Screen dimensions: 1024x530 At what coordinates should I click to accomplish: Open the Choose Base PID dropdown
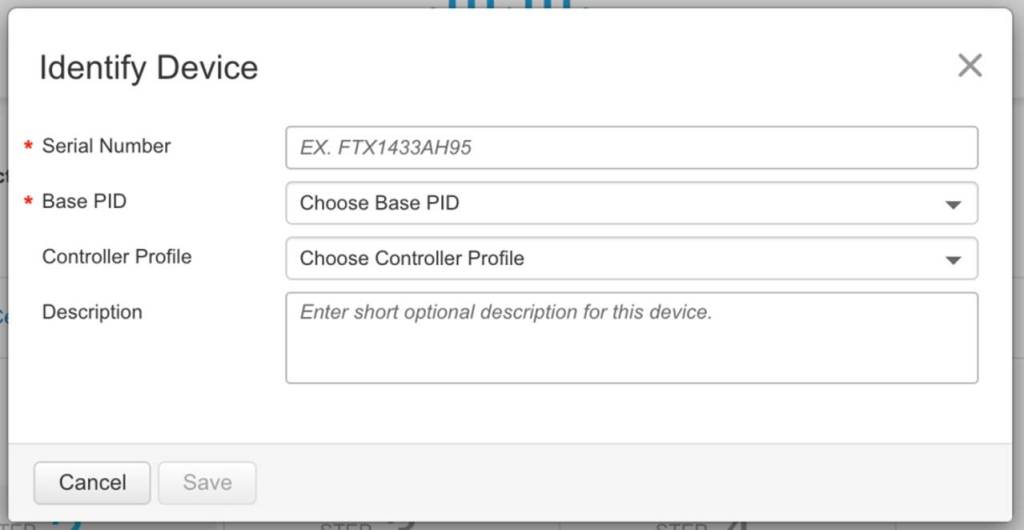620,203
